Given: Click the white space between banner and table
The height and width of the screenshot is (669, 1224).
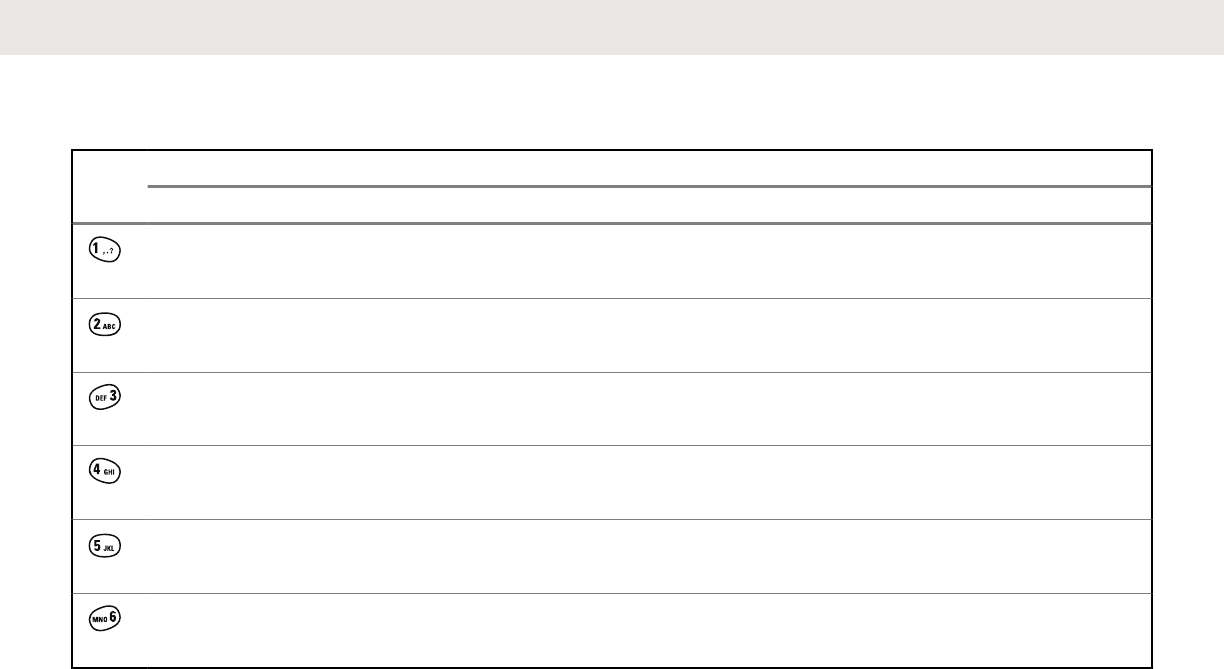Looking at the screenshot, I should pyautogui.click(x=612, y=102).
